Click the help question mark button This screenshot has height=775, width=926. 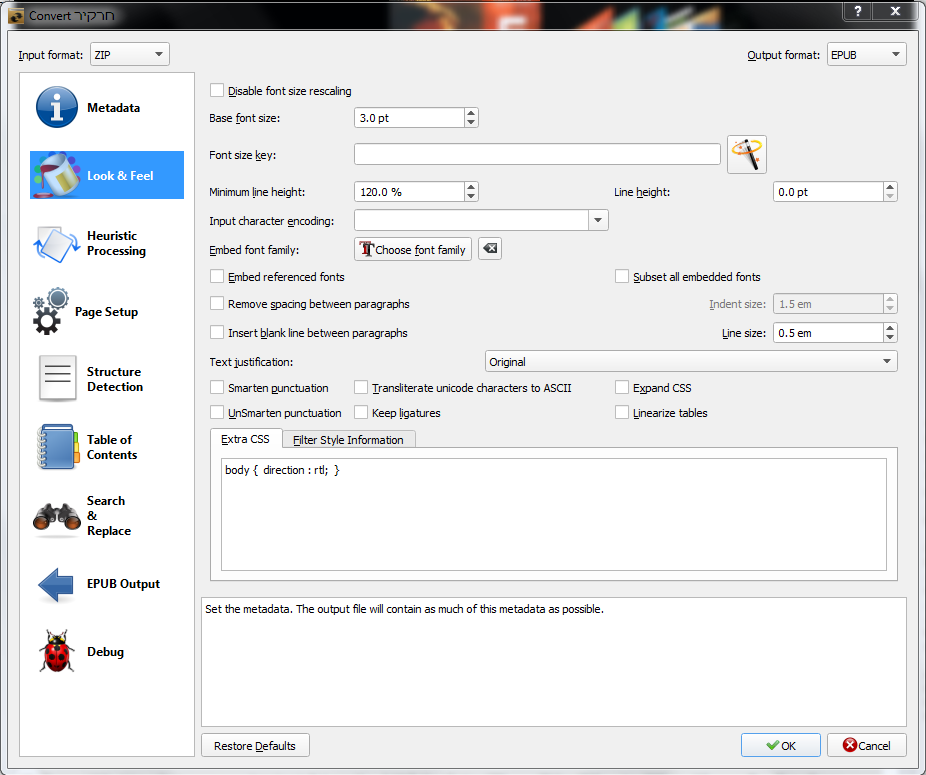coord(857,11)
